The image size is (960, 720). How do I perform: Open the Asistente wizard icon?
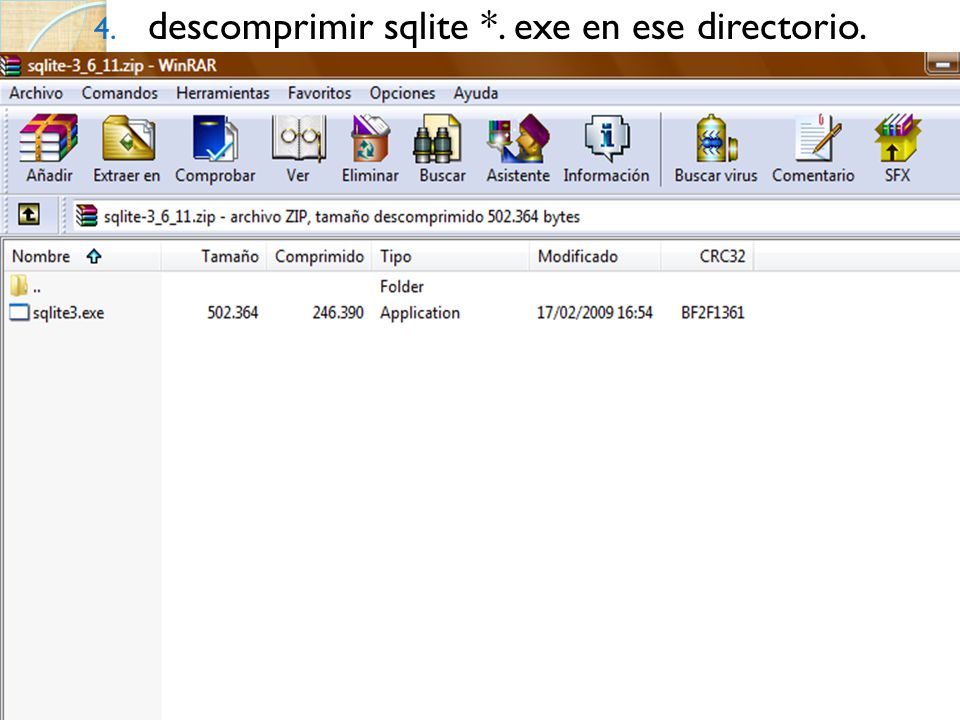[x=518, y=138]
